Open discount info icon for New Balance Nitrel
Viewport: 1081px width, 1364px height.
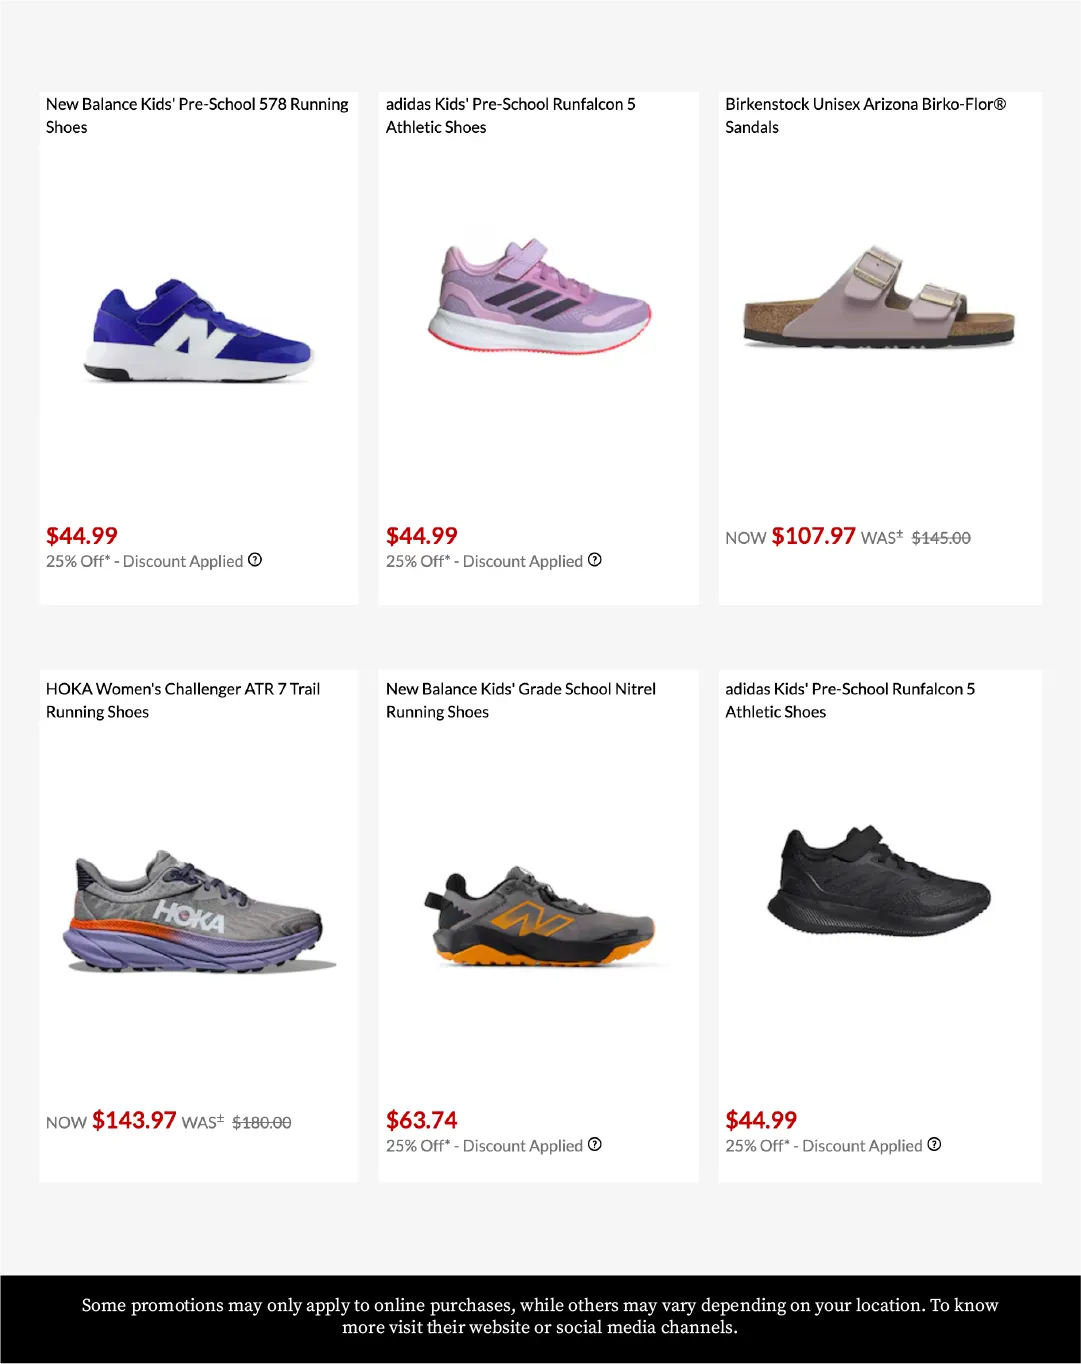[x=595, y=1144]
